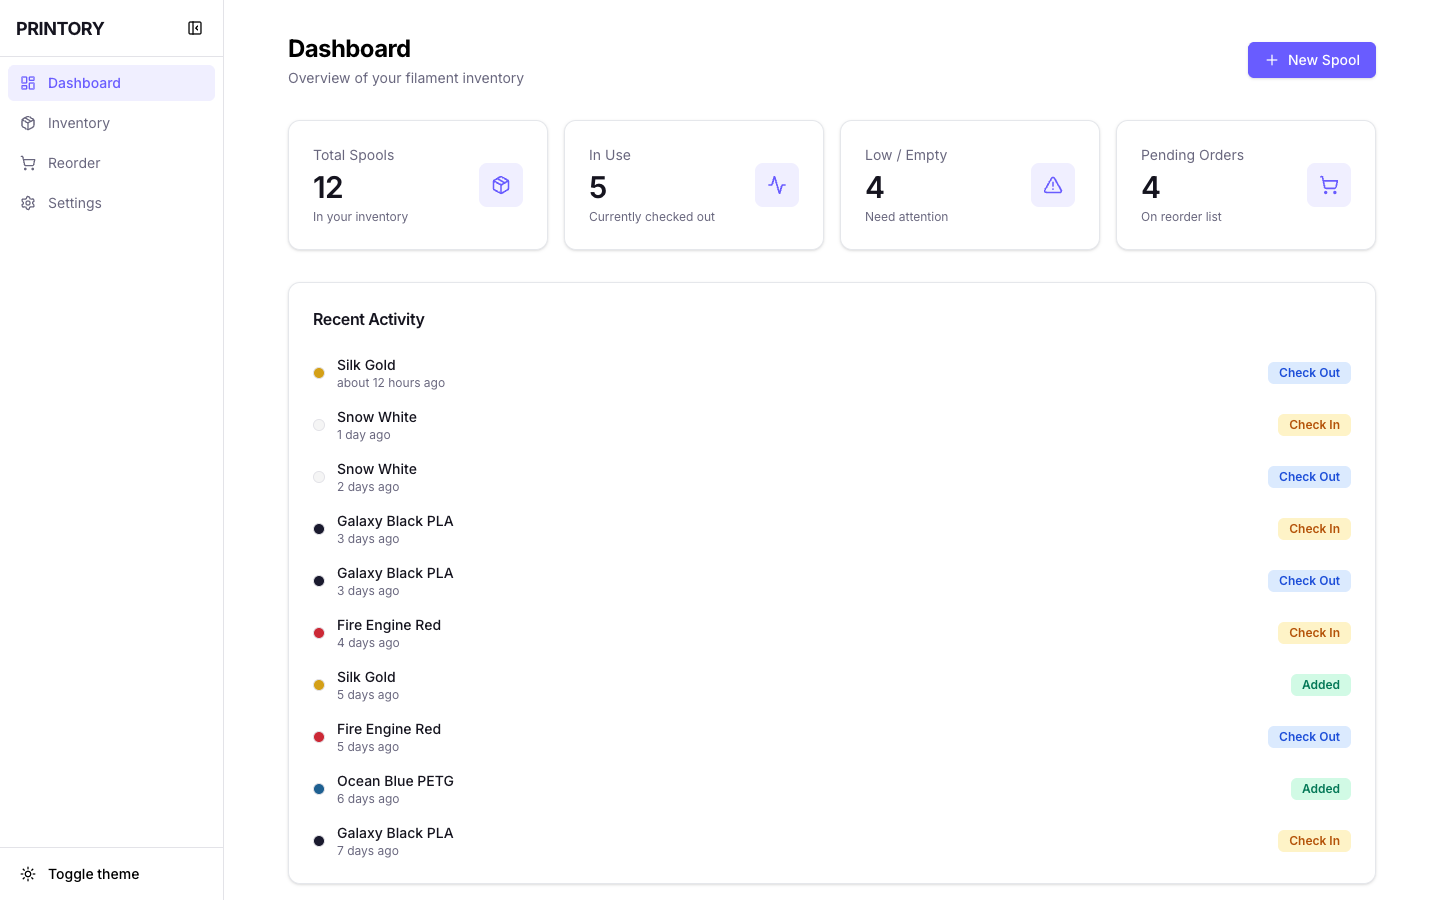This screenshot has width=1440, height=900.
Task: Click the Total Spools package icon
Action: [x=501, y=185]
